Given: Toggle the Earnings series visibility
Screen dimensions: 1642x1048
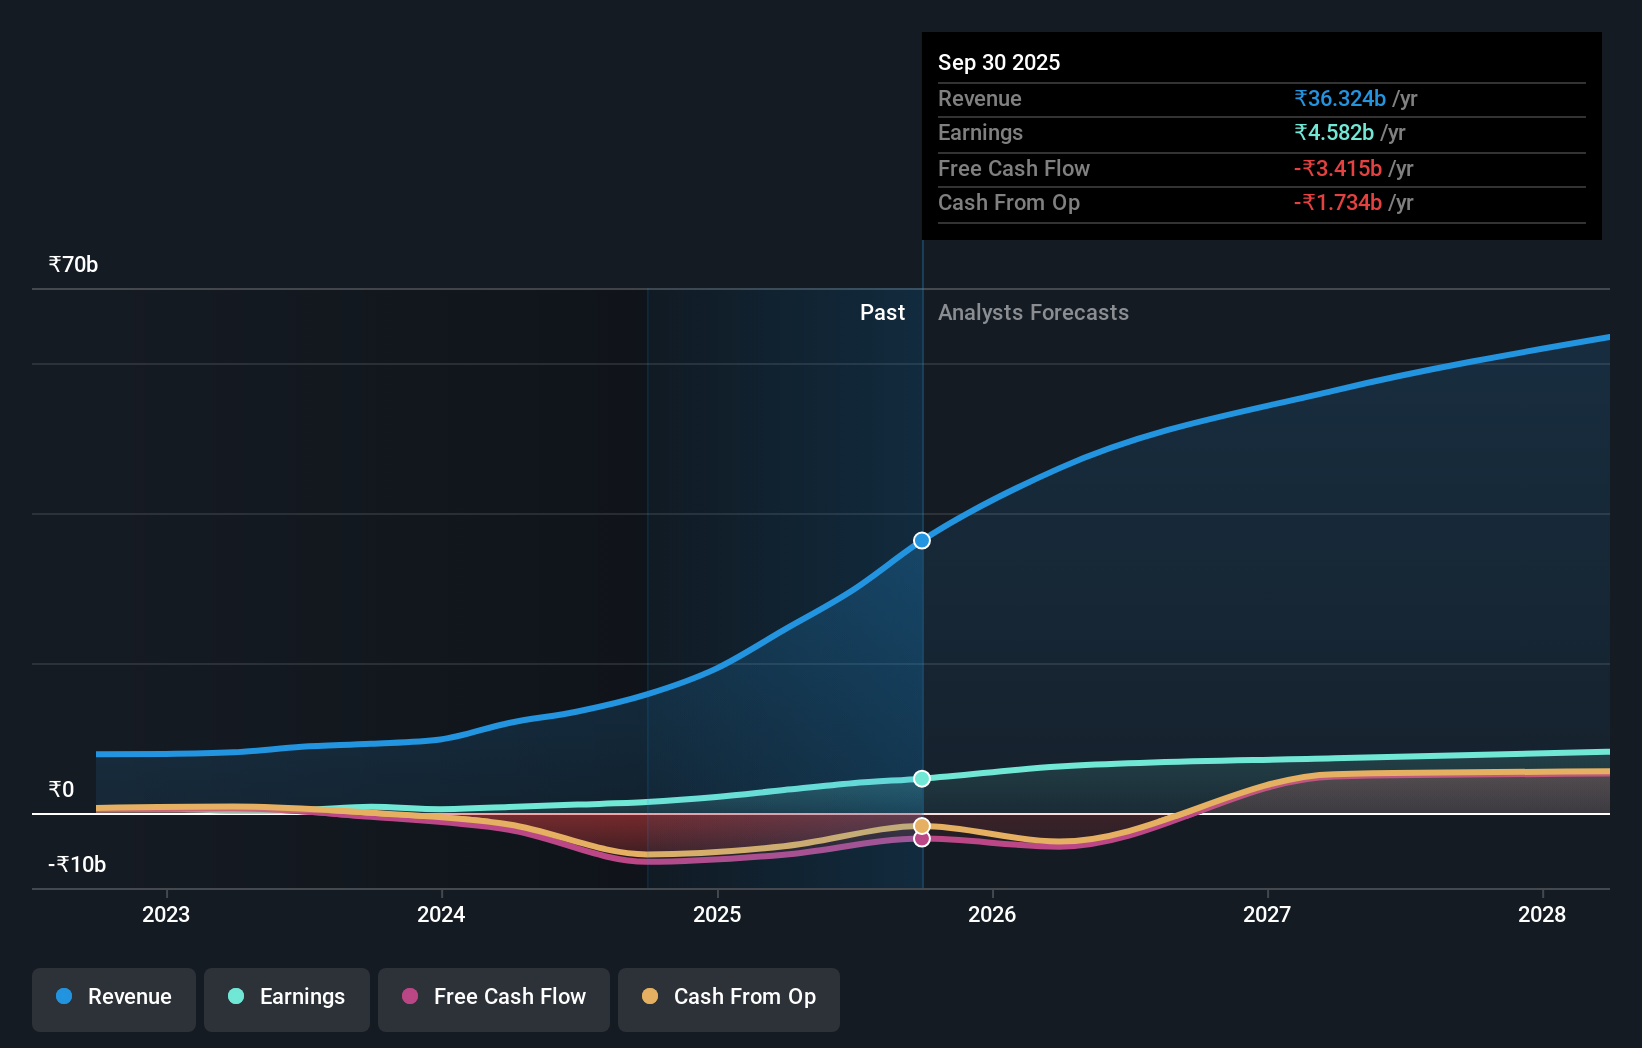Looking at the screenshot, I should click(287, 997).
